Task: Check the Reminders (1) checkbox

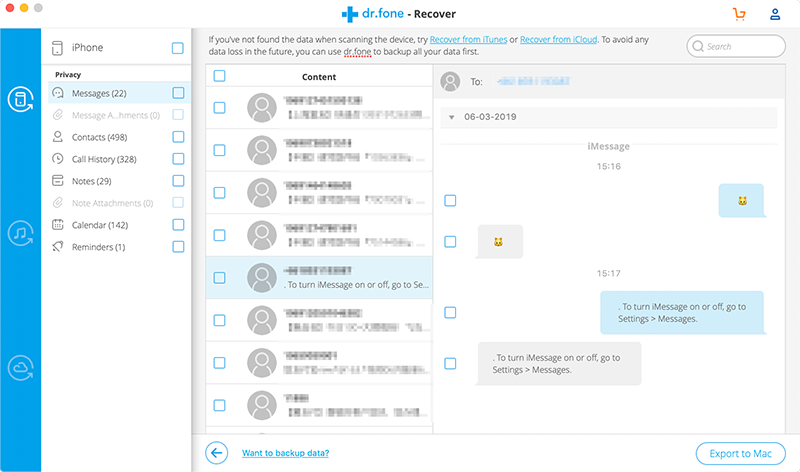Action: coord(178,246)
